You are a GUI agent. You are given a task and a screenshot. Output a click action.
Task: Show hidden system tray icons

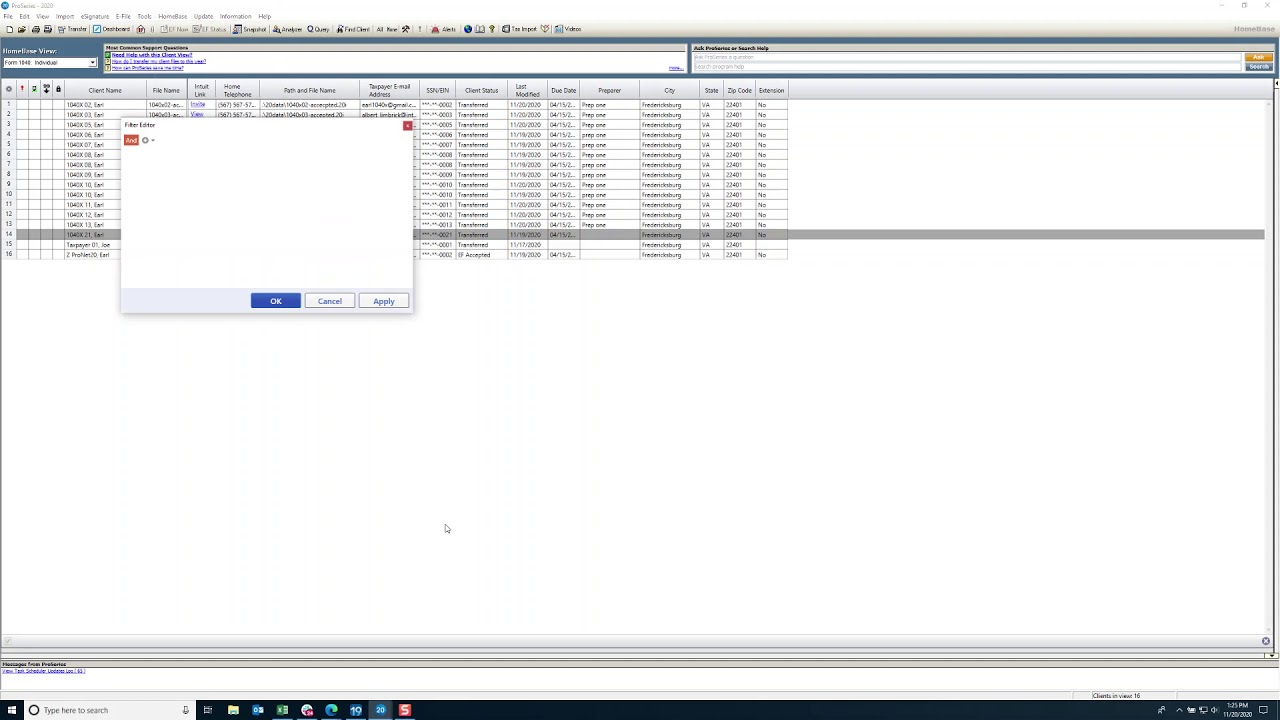tap(1179, 710)
